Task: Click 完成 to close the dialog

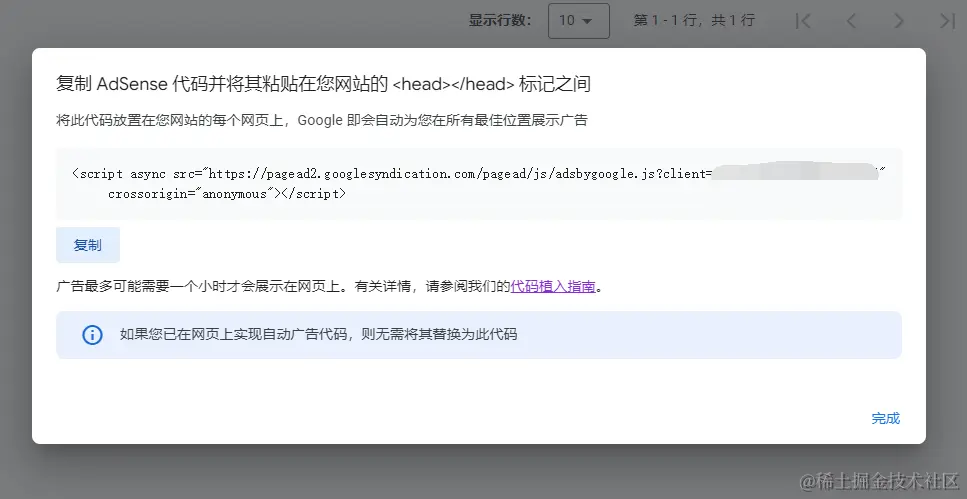Action: click(886, 418)
